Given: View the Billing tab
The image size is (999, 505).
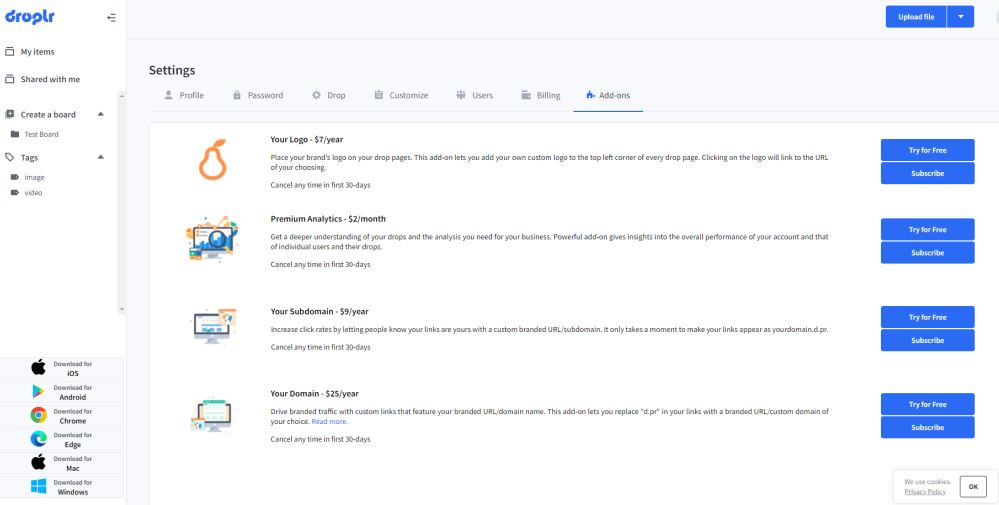Looking at the screenshot, I should point(541,95).
